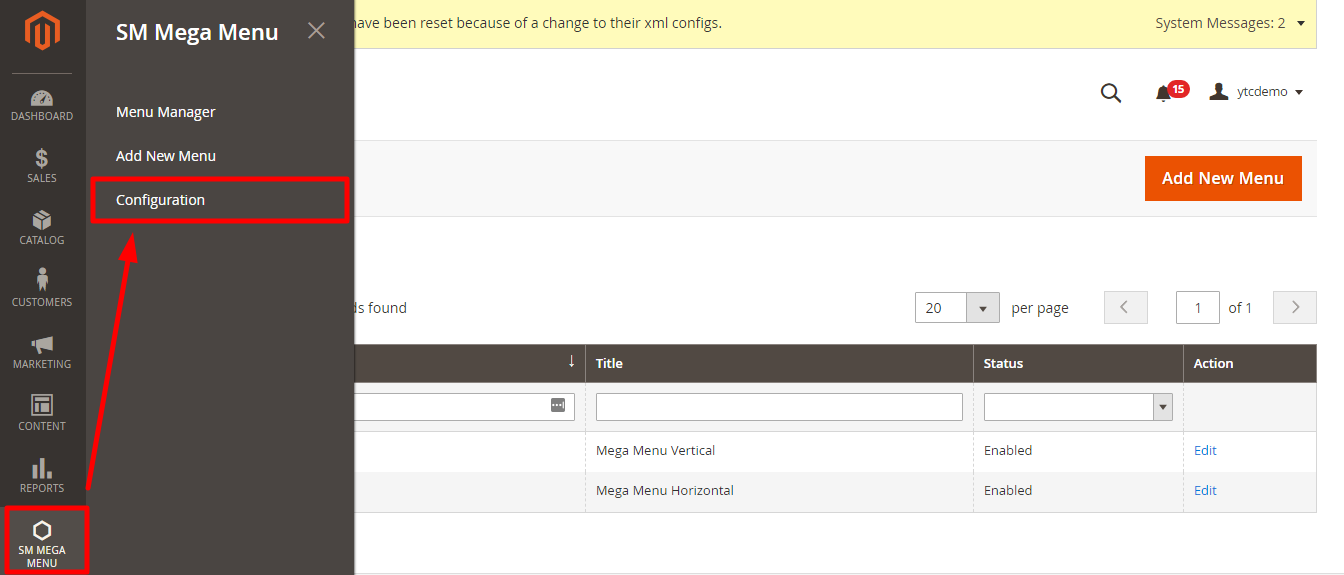The image size is (1344, 575).
Task: Close the SM Mega Menu flyout panel
Action: click(x=316, y=31)
